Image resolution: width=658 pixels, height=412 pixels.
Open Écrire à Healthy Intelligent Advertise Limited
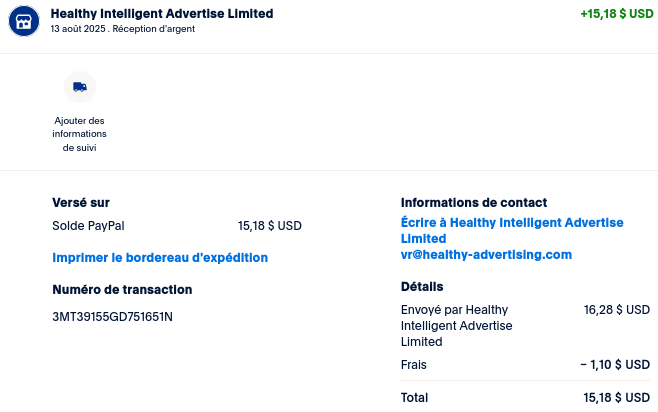tap(512, 230)
